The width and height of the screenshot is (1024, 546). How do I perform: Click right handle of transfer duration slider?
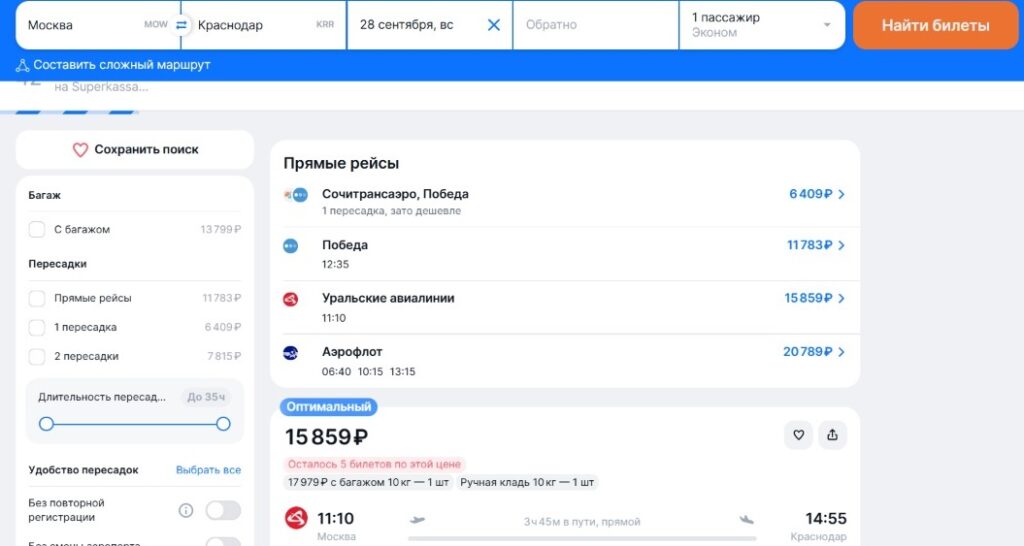click(223, 424)
